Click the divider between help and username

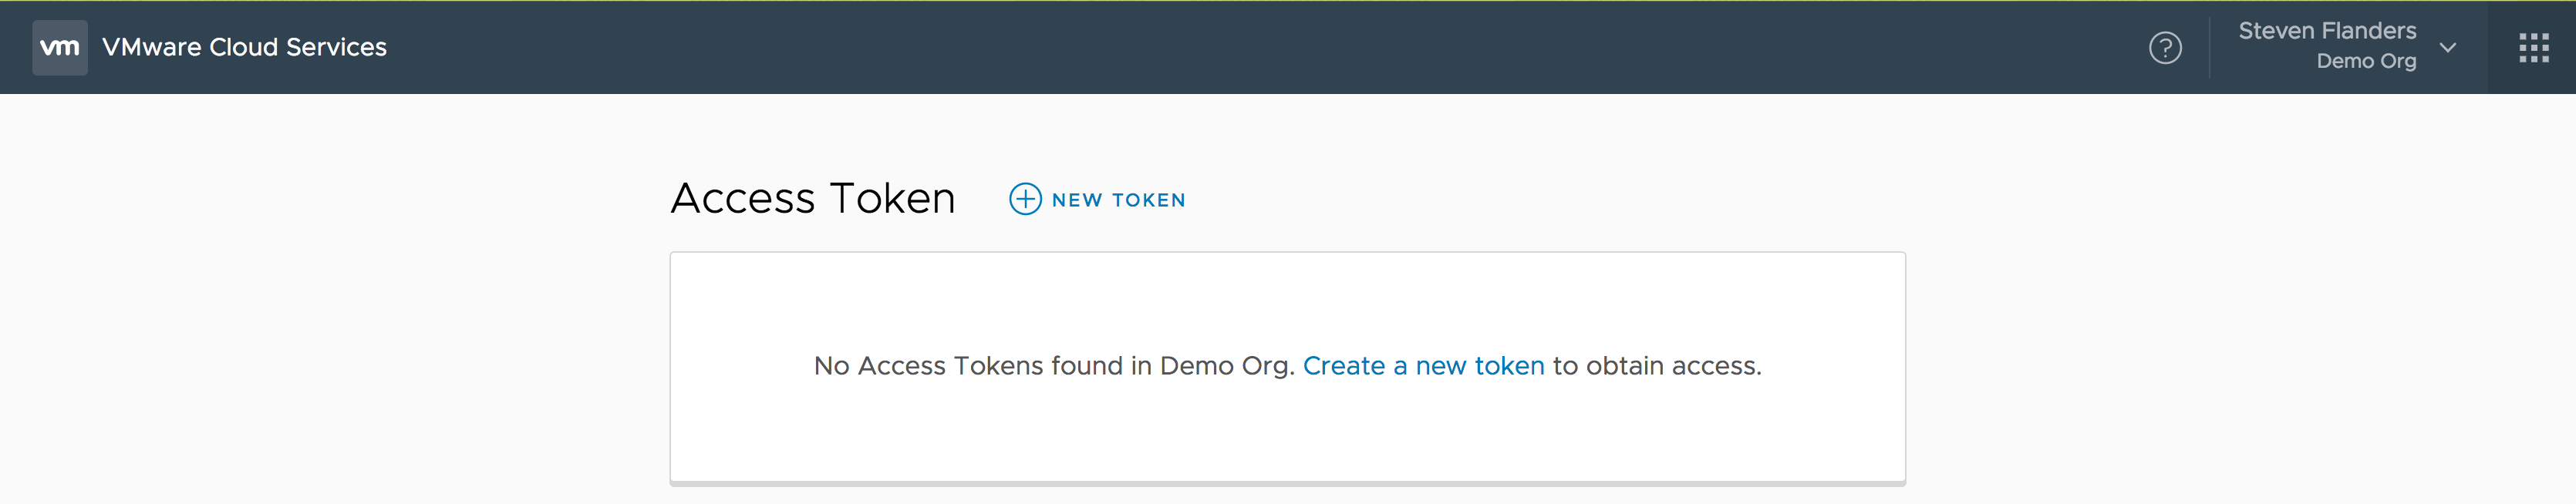pos(2209,47)
